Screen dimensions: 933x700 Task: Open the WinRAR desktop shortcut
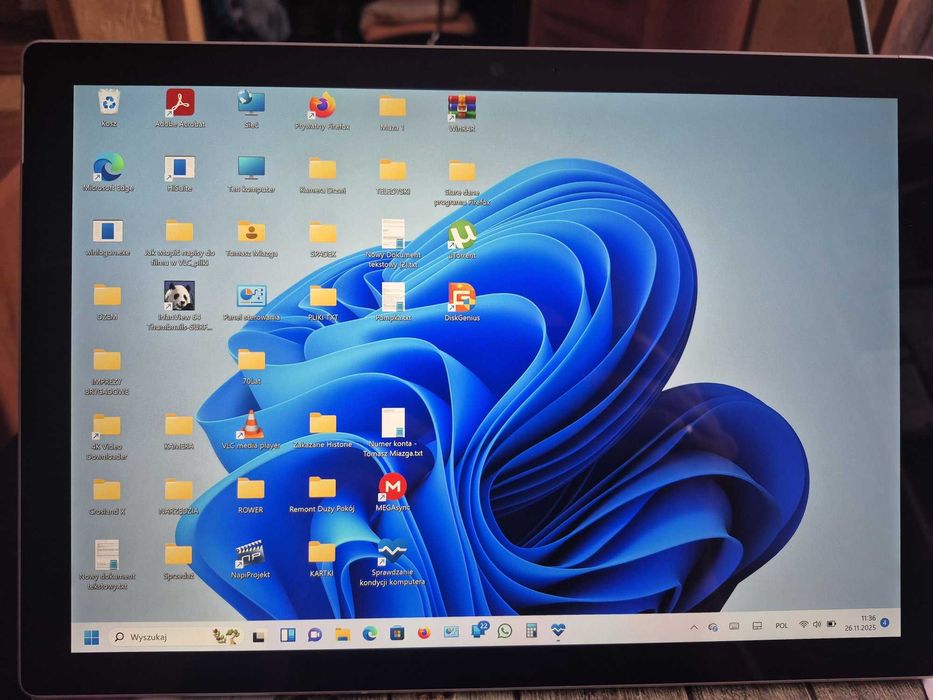pyautogui.click(x=462, y=113)
